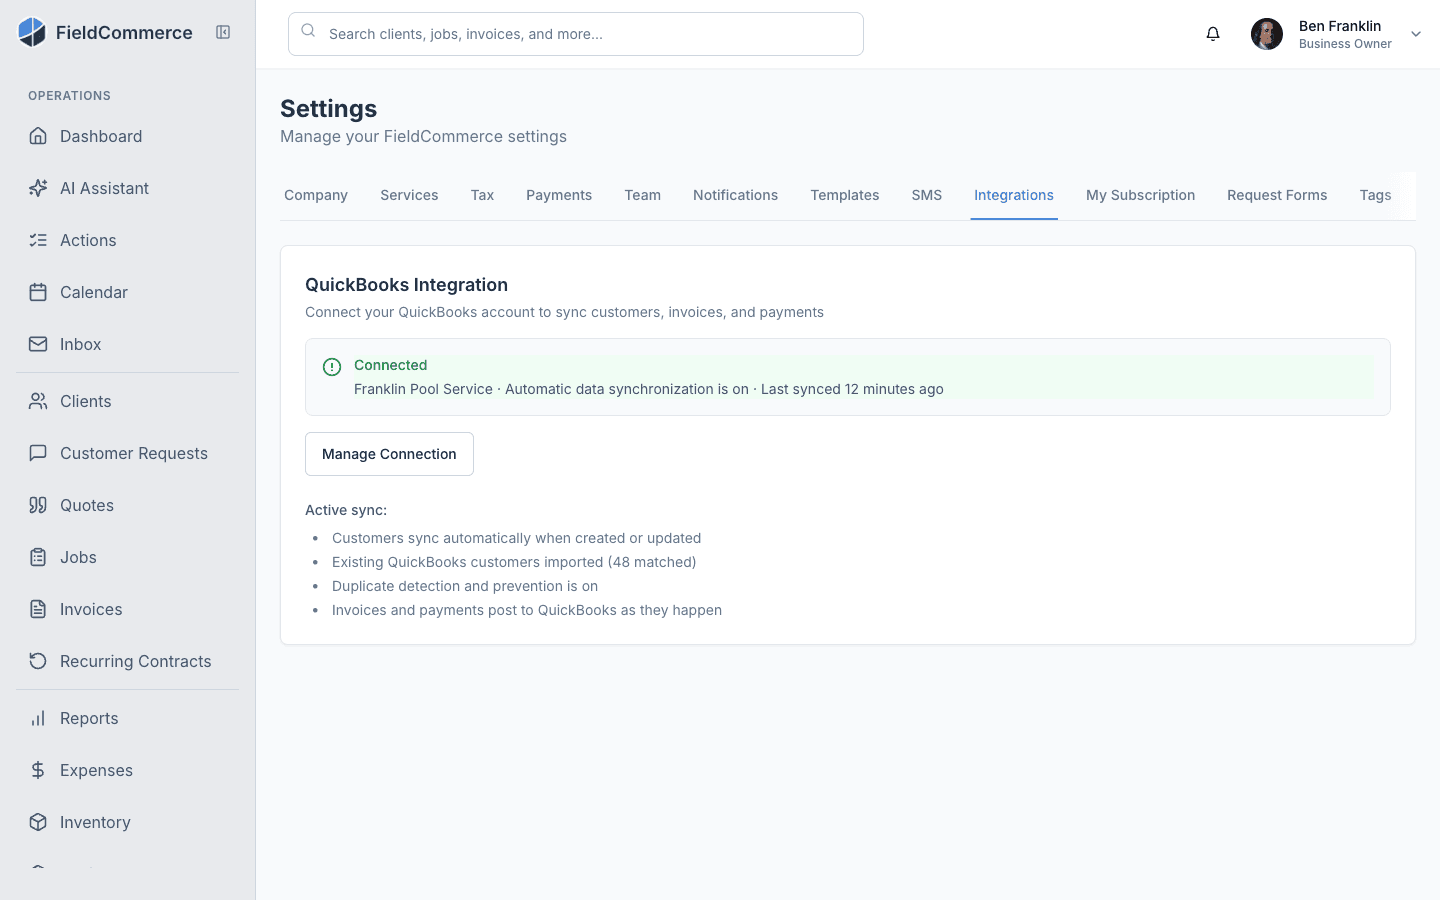Click the 'Connected' status text

[x=390, y=365]
